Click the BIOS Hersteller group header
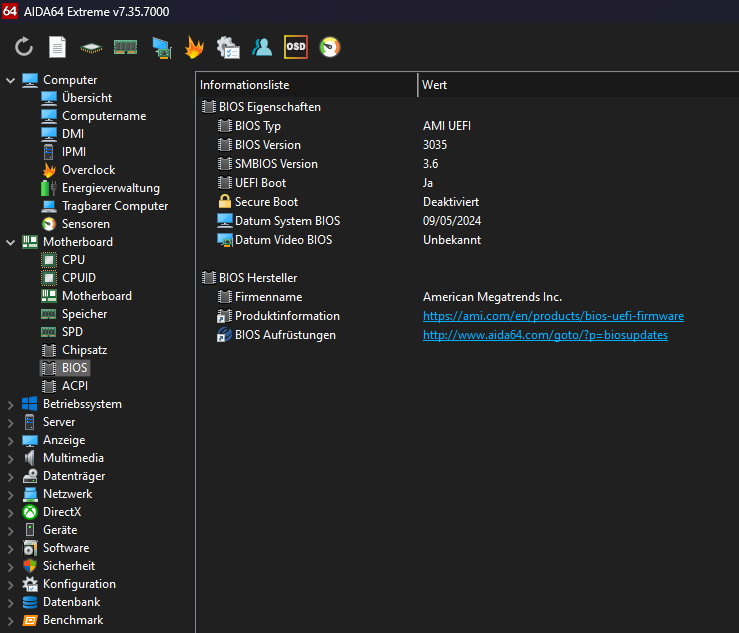This screenshot has height=633, width=739. (x=258, y=278)
